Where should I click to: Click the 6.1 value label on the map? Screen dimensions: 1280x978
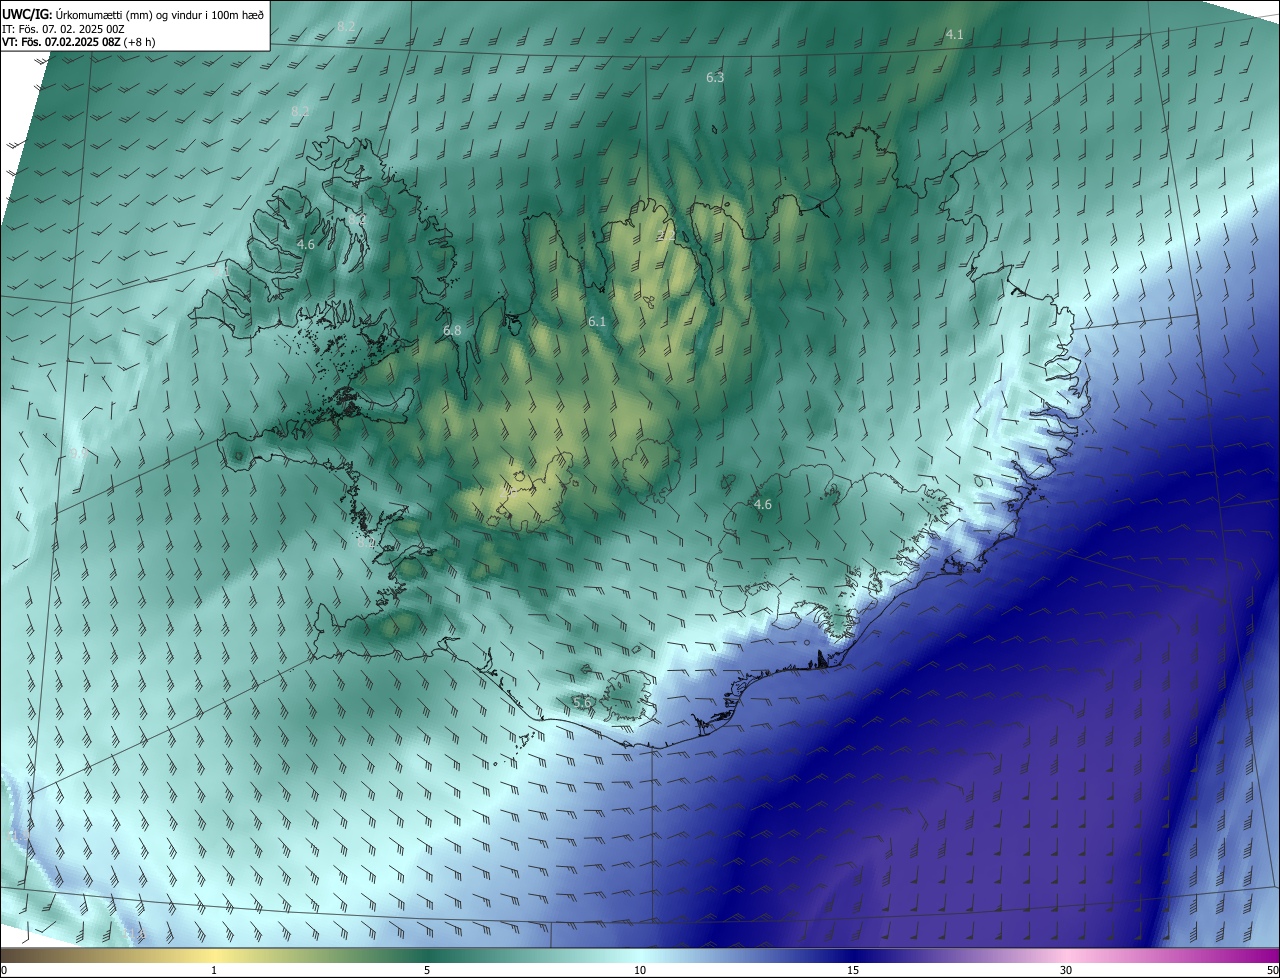click(597, 321)
